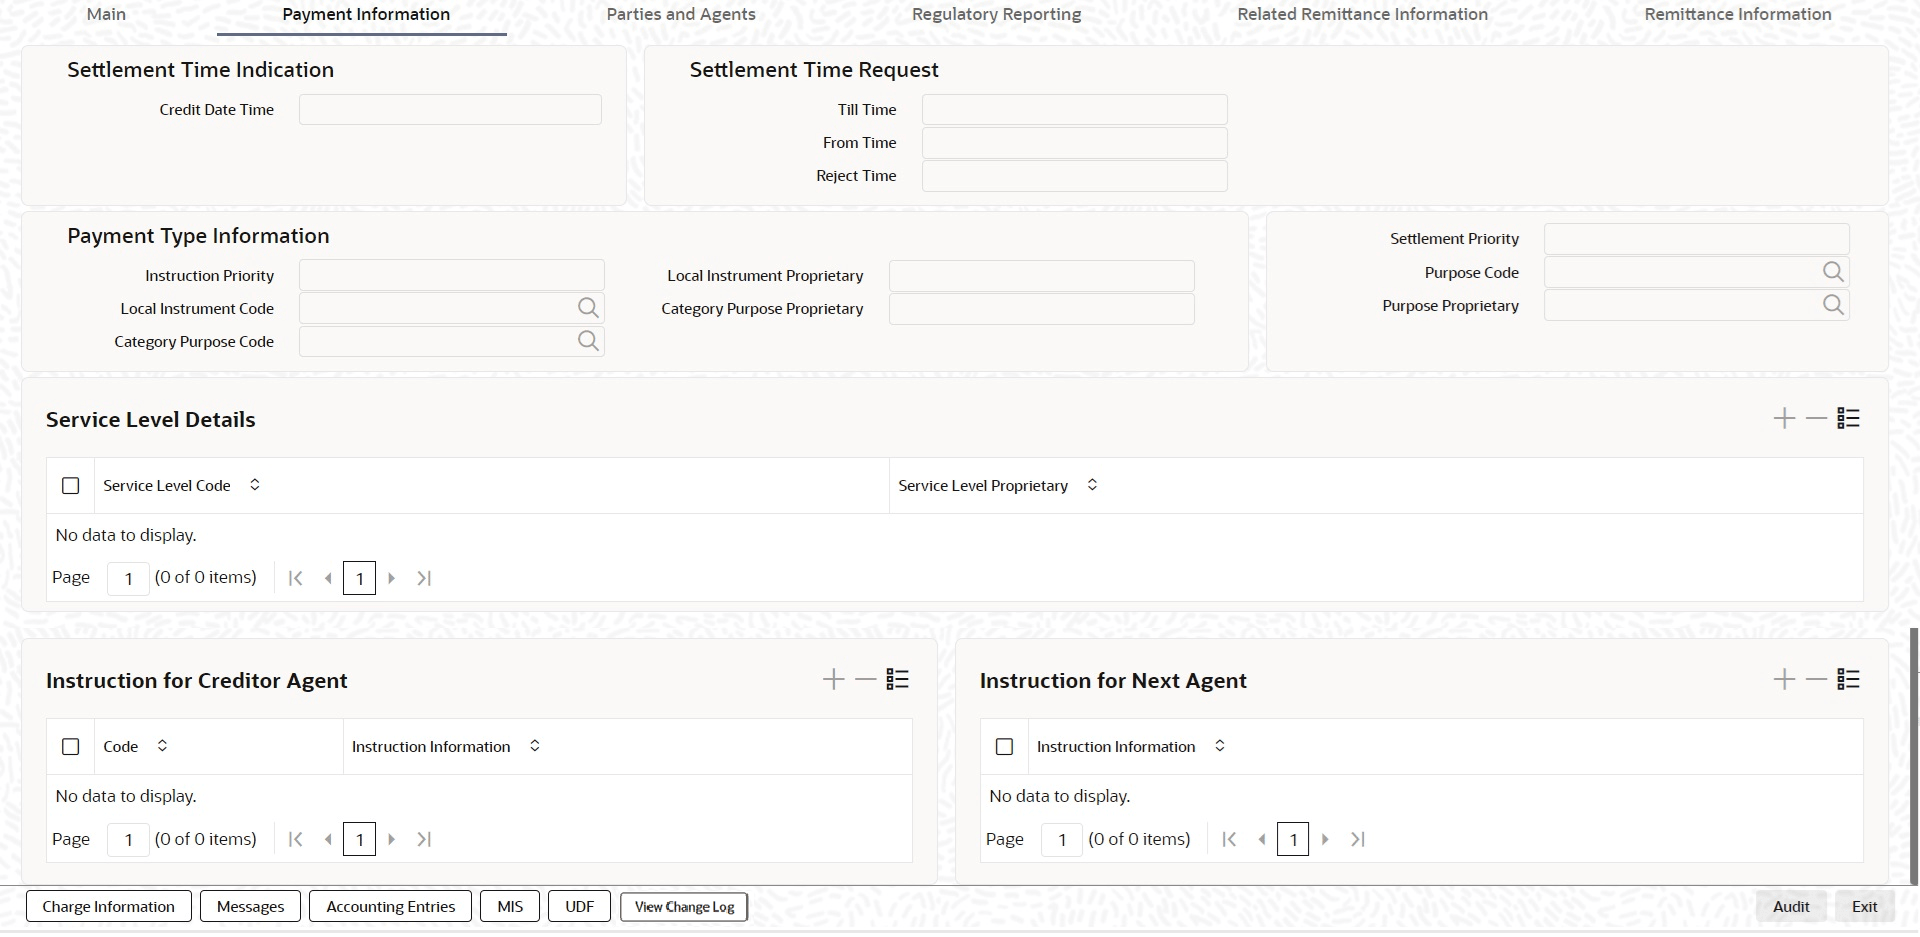Image resolution: width=1920 pixels, height=937 pixels.
Task: Click the vertical scrollbar thumb
Action: click(x=1914, y=756)
